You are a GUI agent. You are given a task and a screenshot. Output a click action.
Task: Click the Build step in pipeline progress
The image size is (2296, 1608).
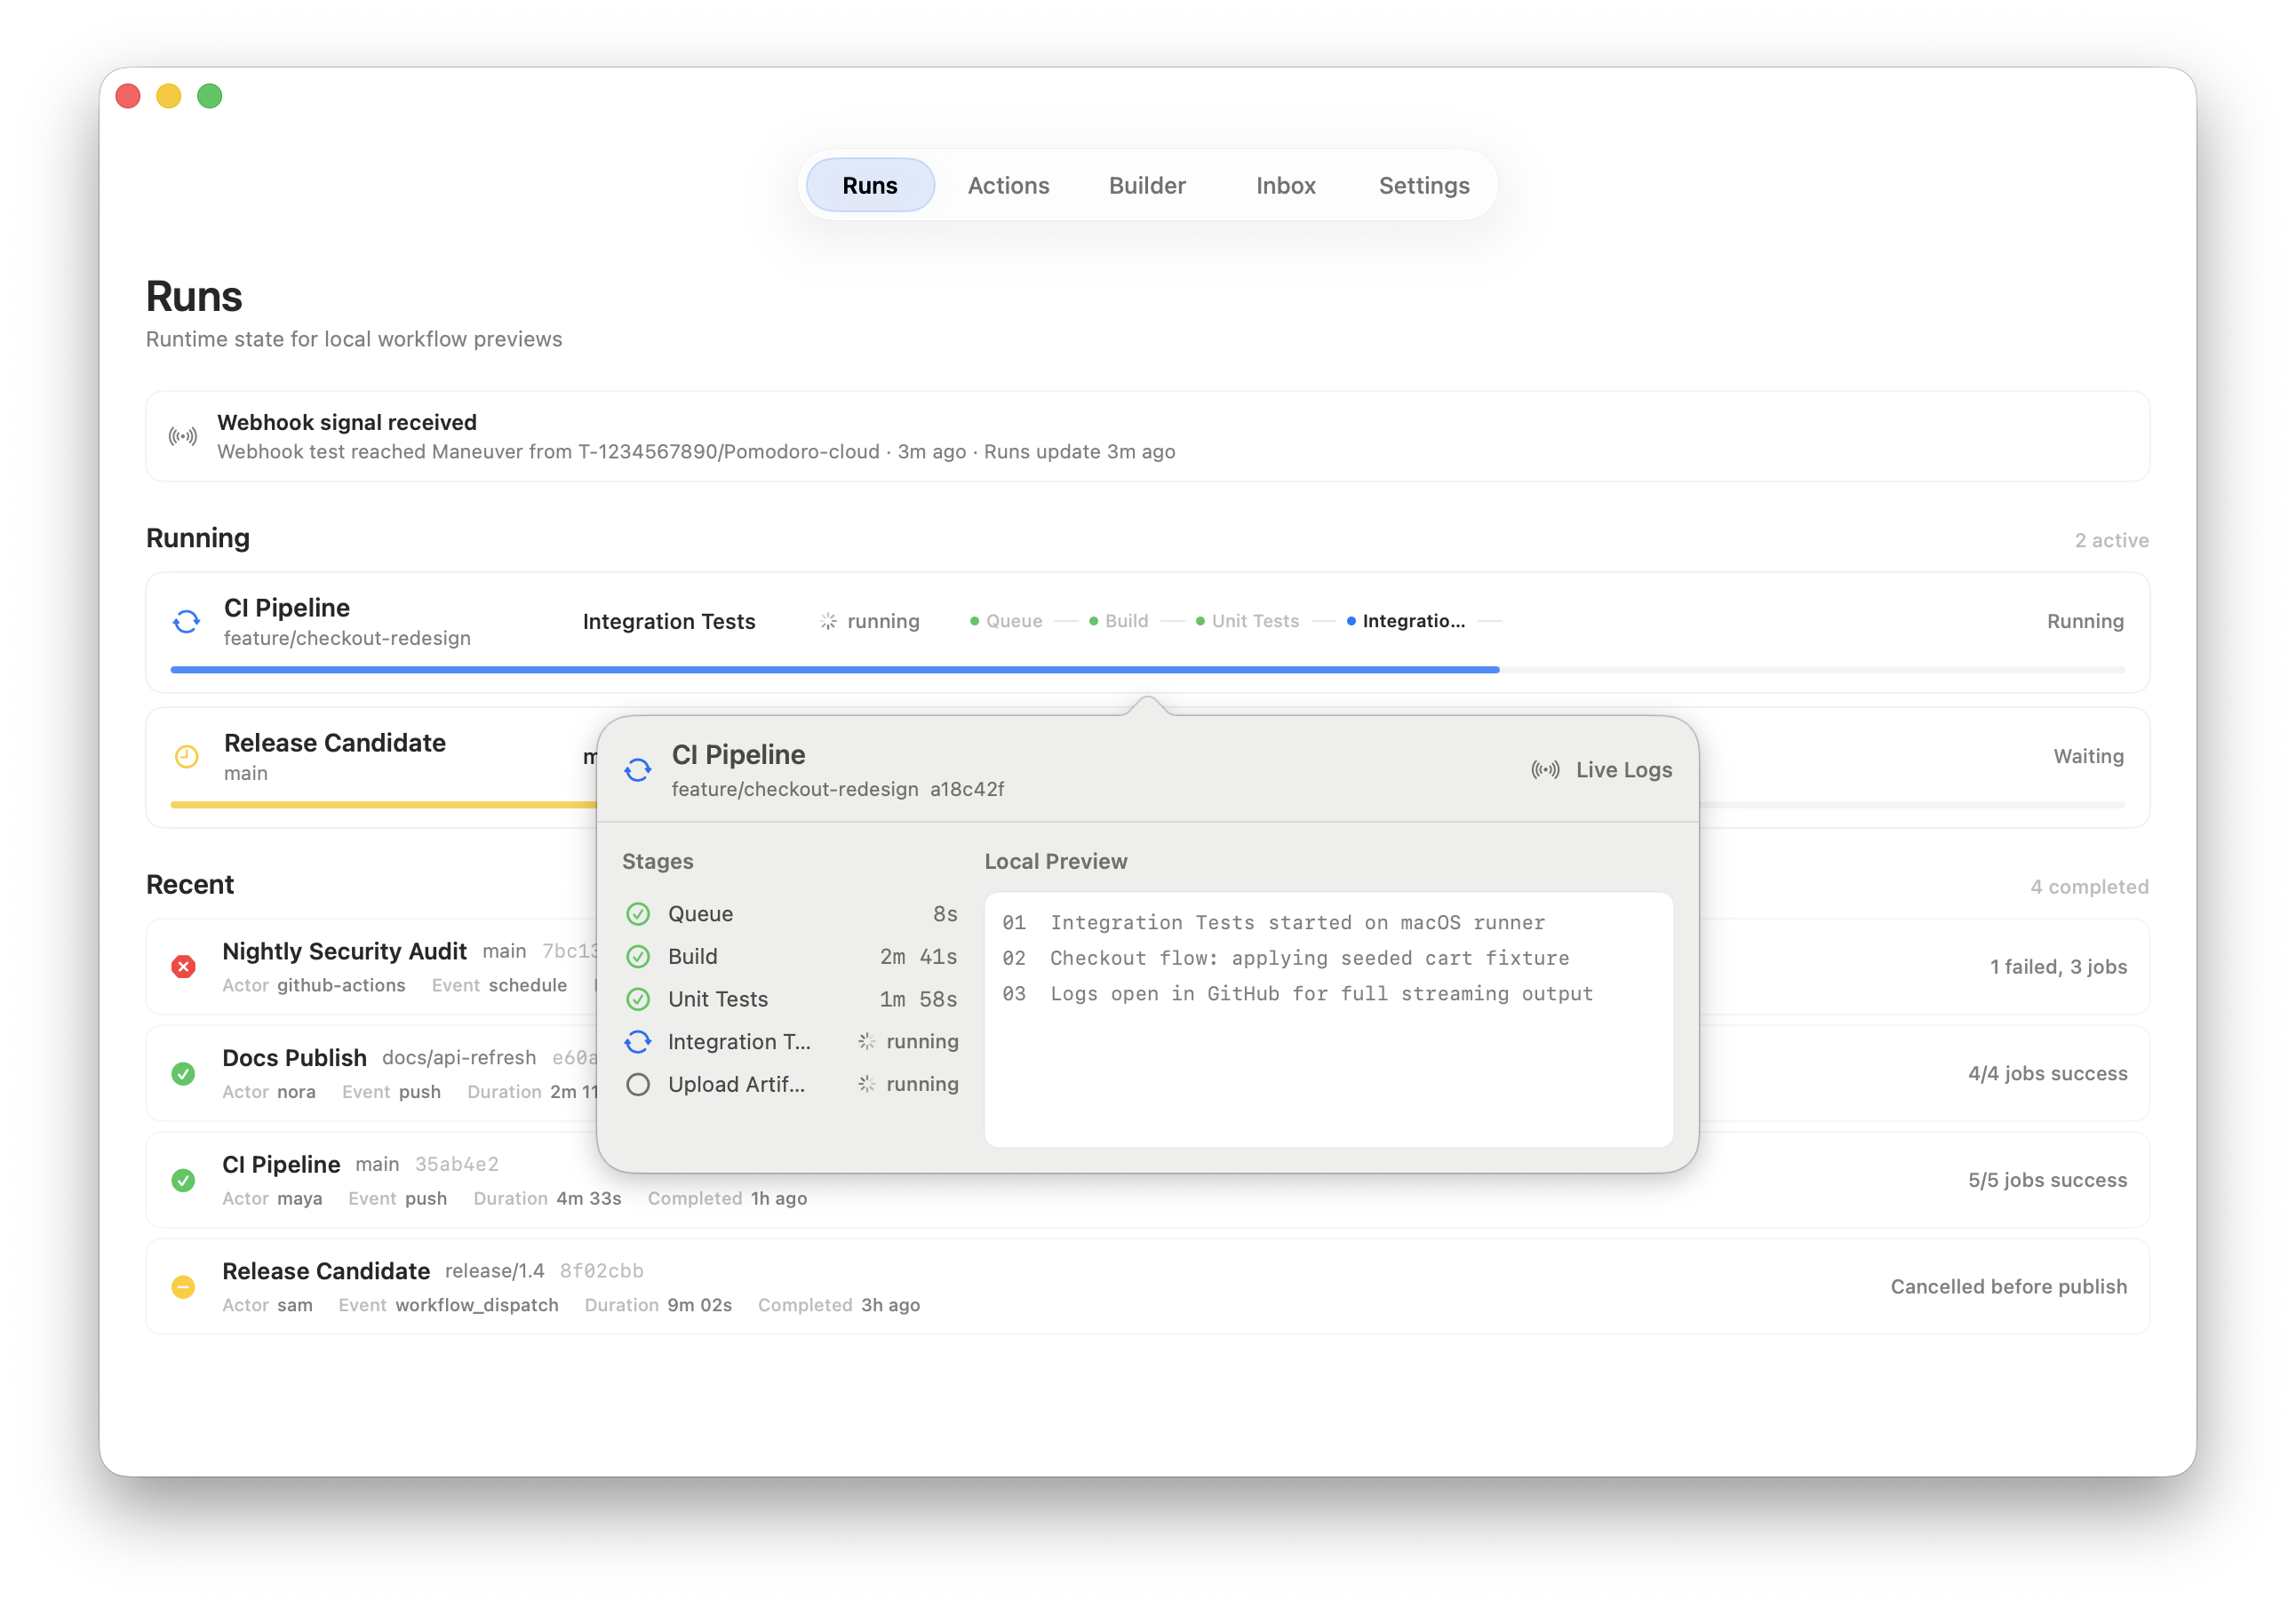[x=1118, y=621]
